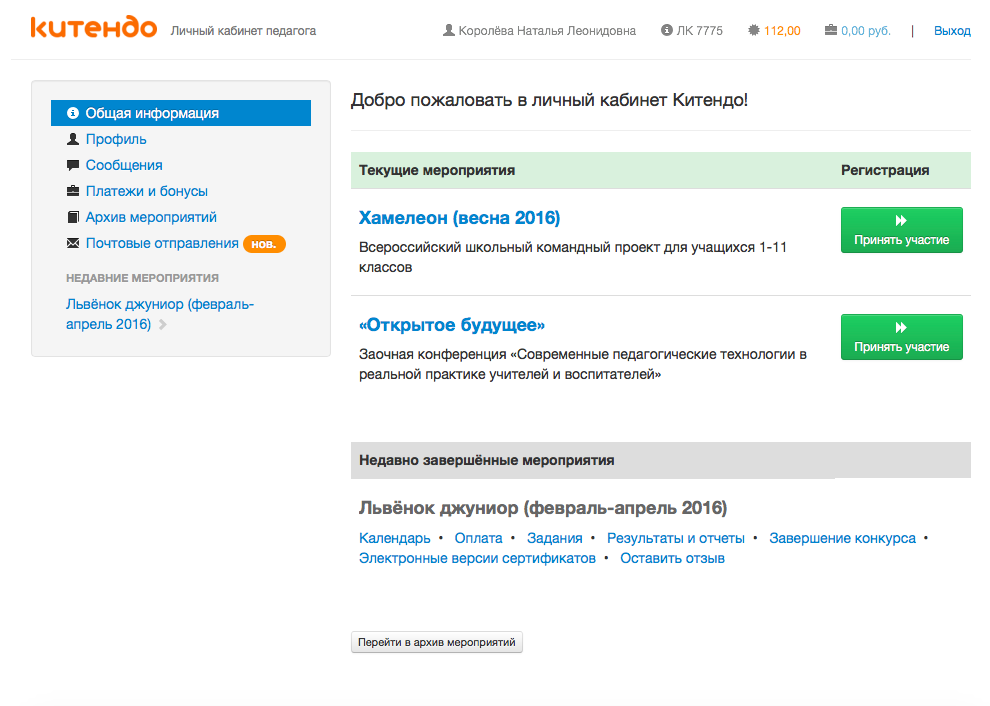Image resolution: width=990 pixels, height=706 pixels.
Task: Click the Всероссийский школьный командный проект description
Action: [573, 257]
